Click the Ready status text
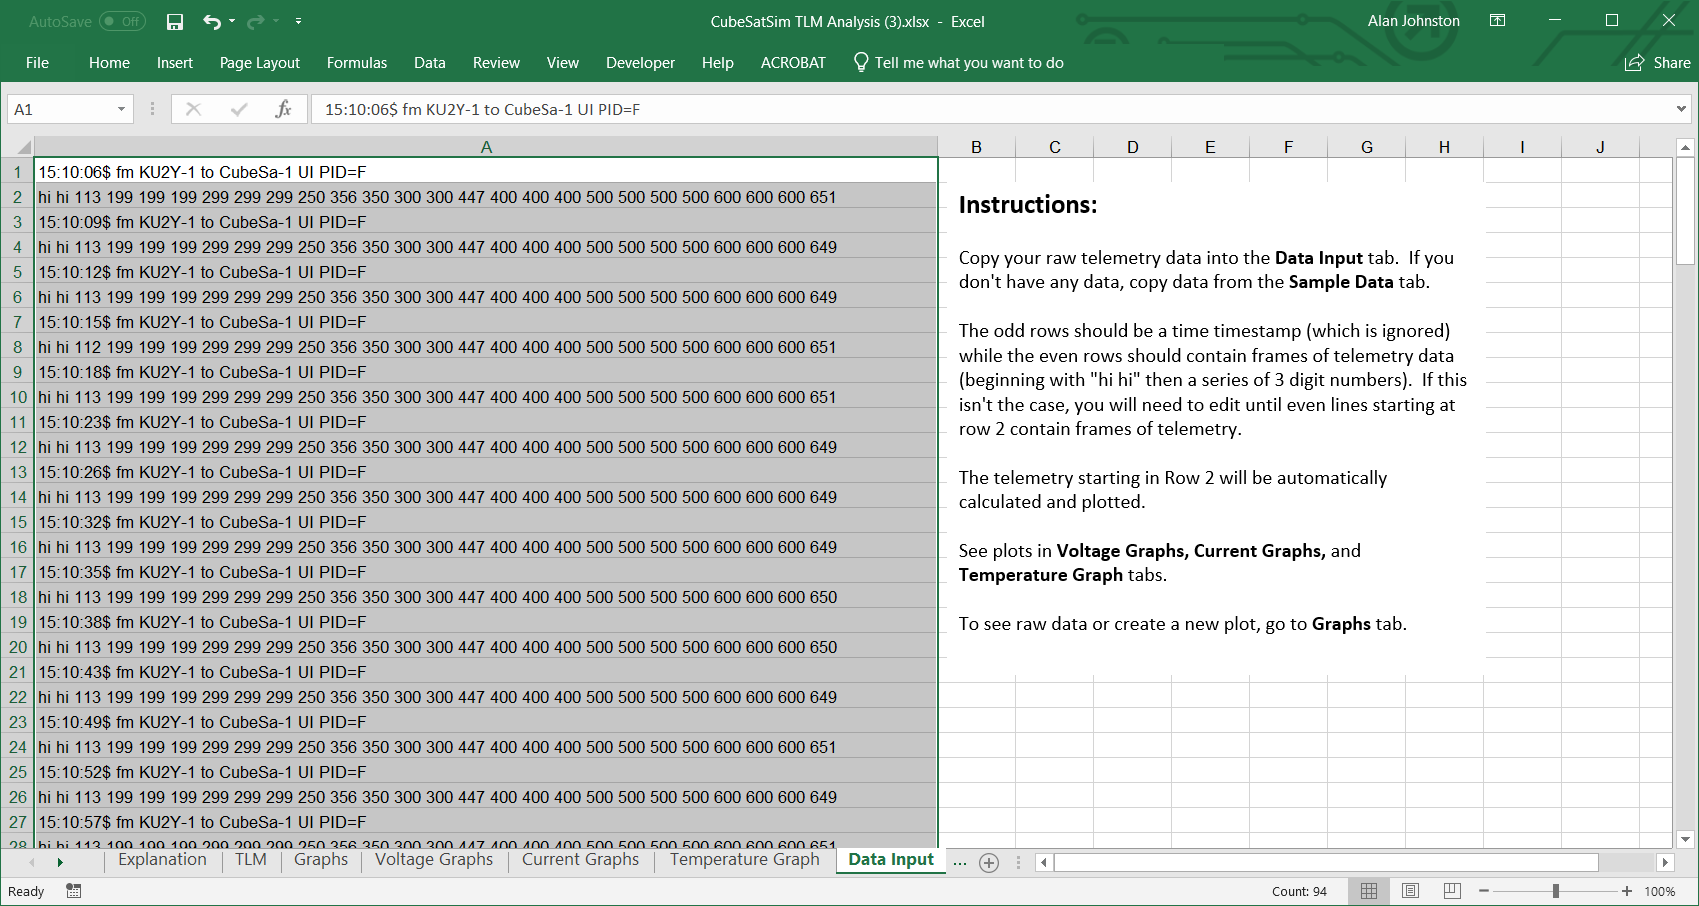The image size is (1699, 906). pos(26,891)
